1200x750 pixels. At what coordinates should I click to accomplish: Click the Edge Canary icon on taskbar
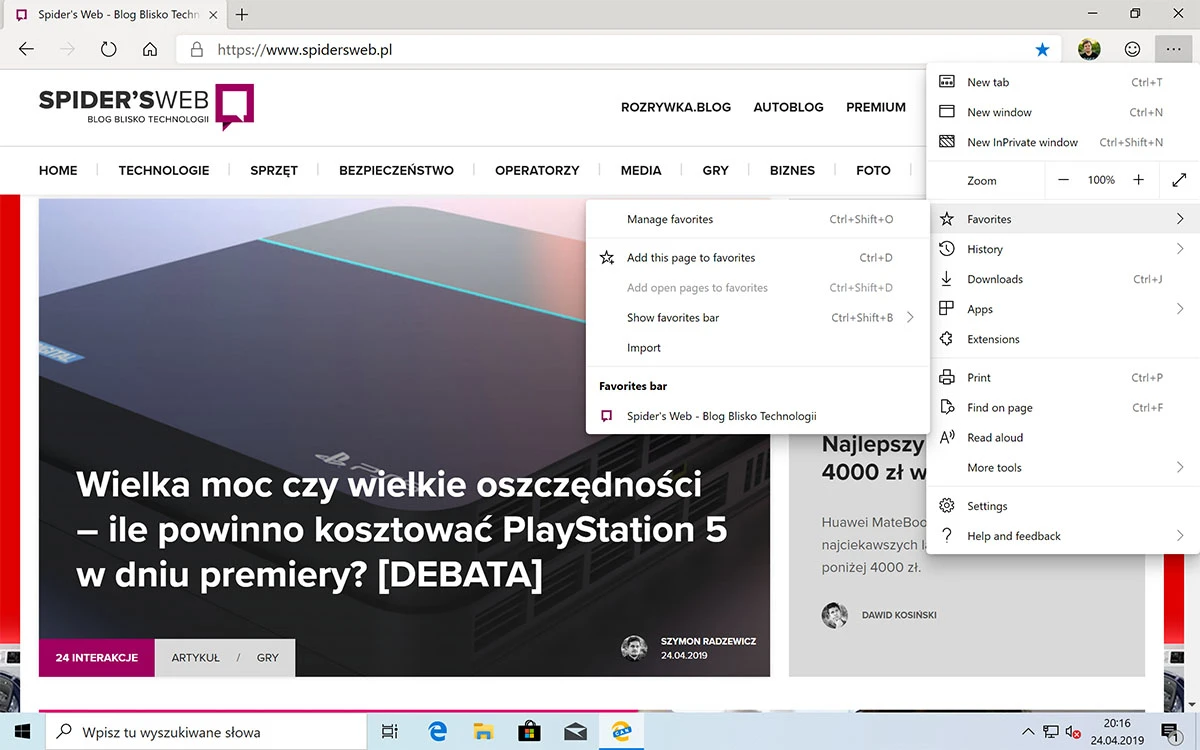621,732
